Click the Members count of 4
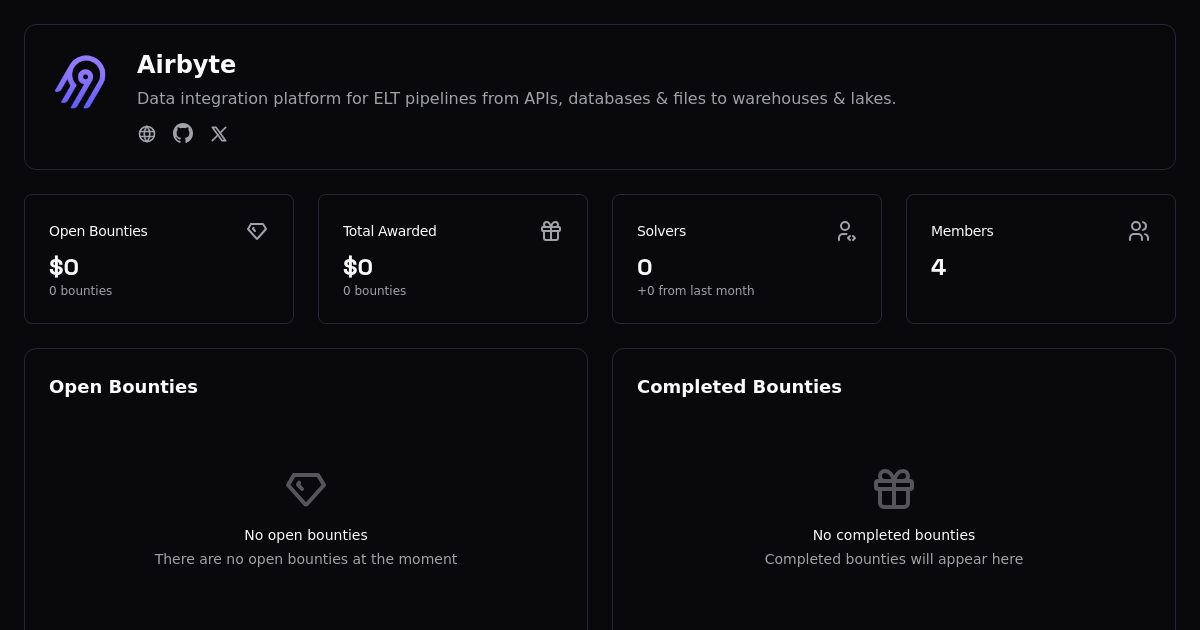1200x630 pixels. pos(938,267)
